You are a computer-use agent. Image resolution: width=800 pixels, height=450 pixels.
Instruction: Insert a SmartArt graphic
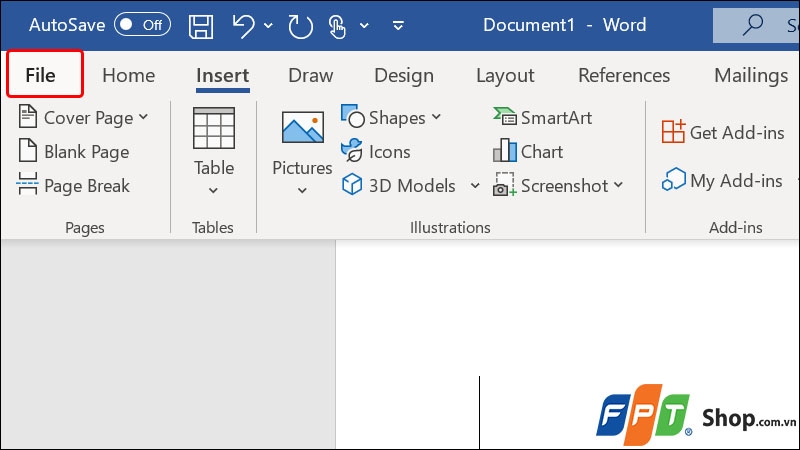pyautogui.click(x=542, y=118)
